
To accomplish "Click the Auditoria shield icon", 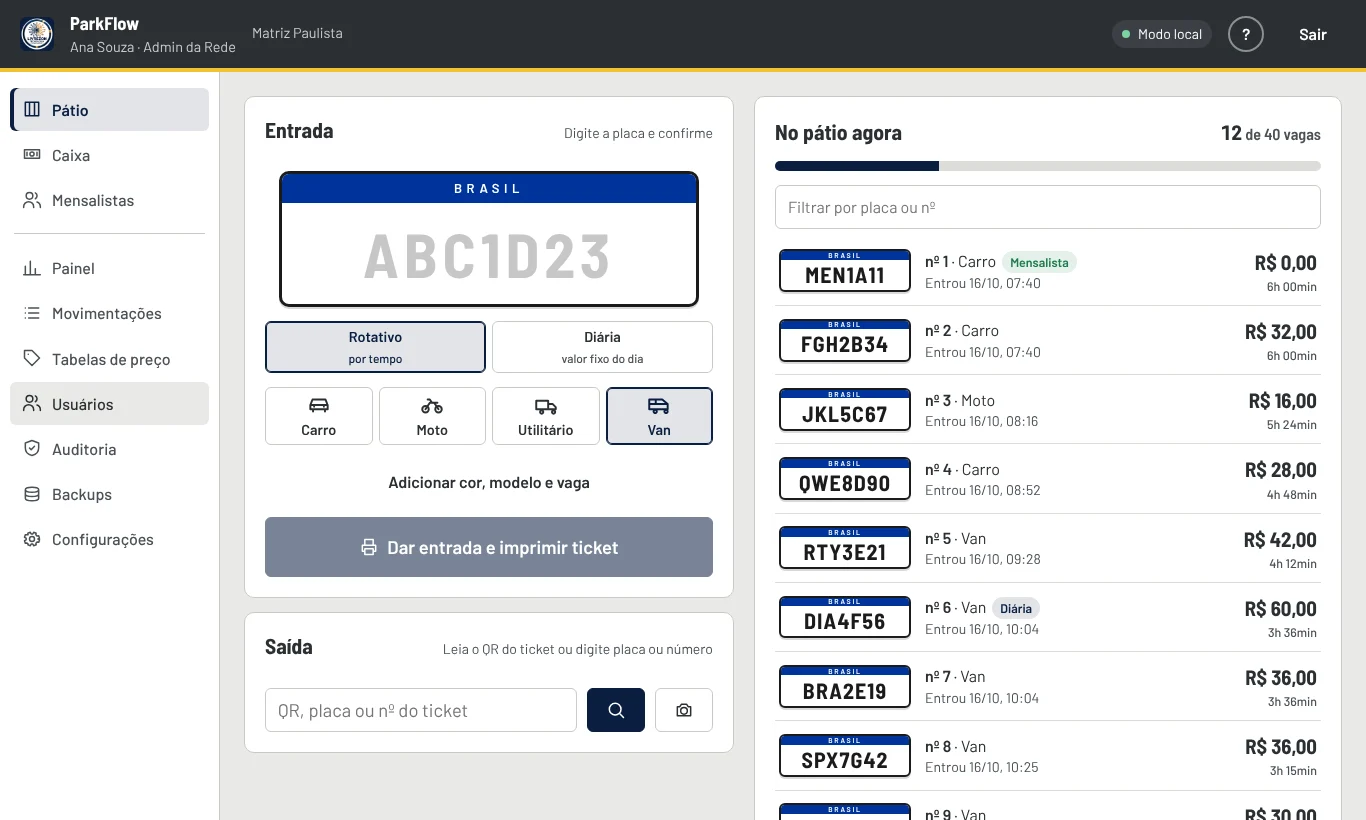I will point(32,449).
